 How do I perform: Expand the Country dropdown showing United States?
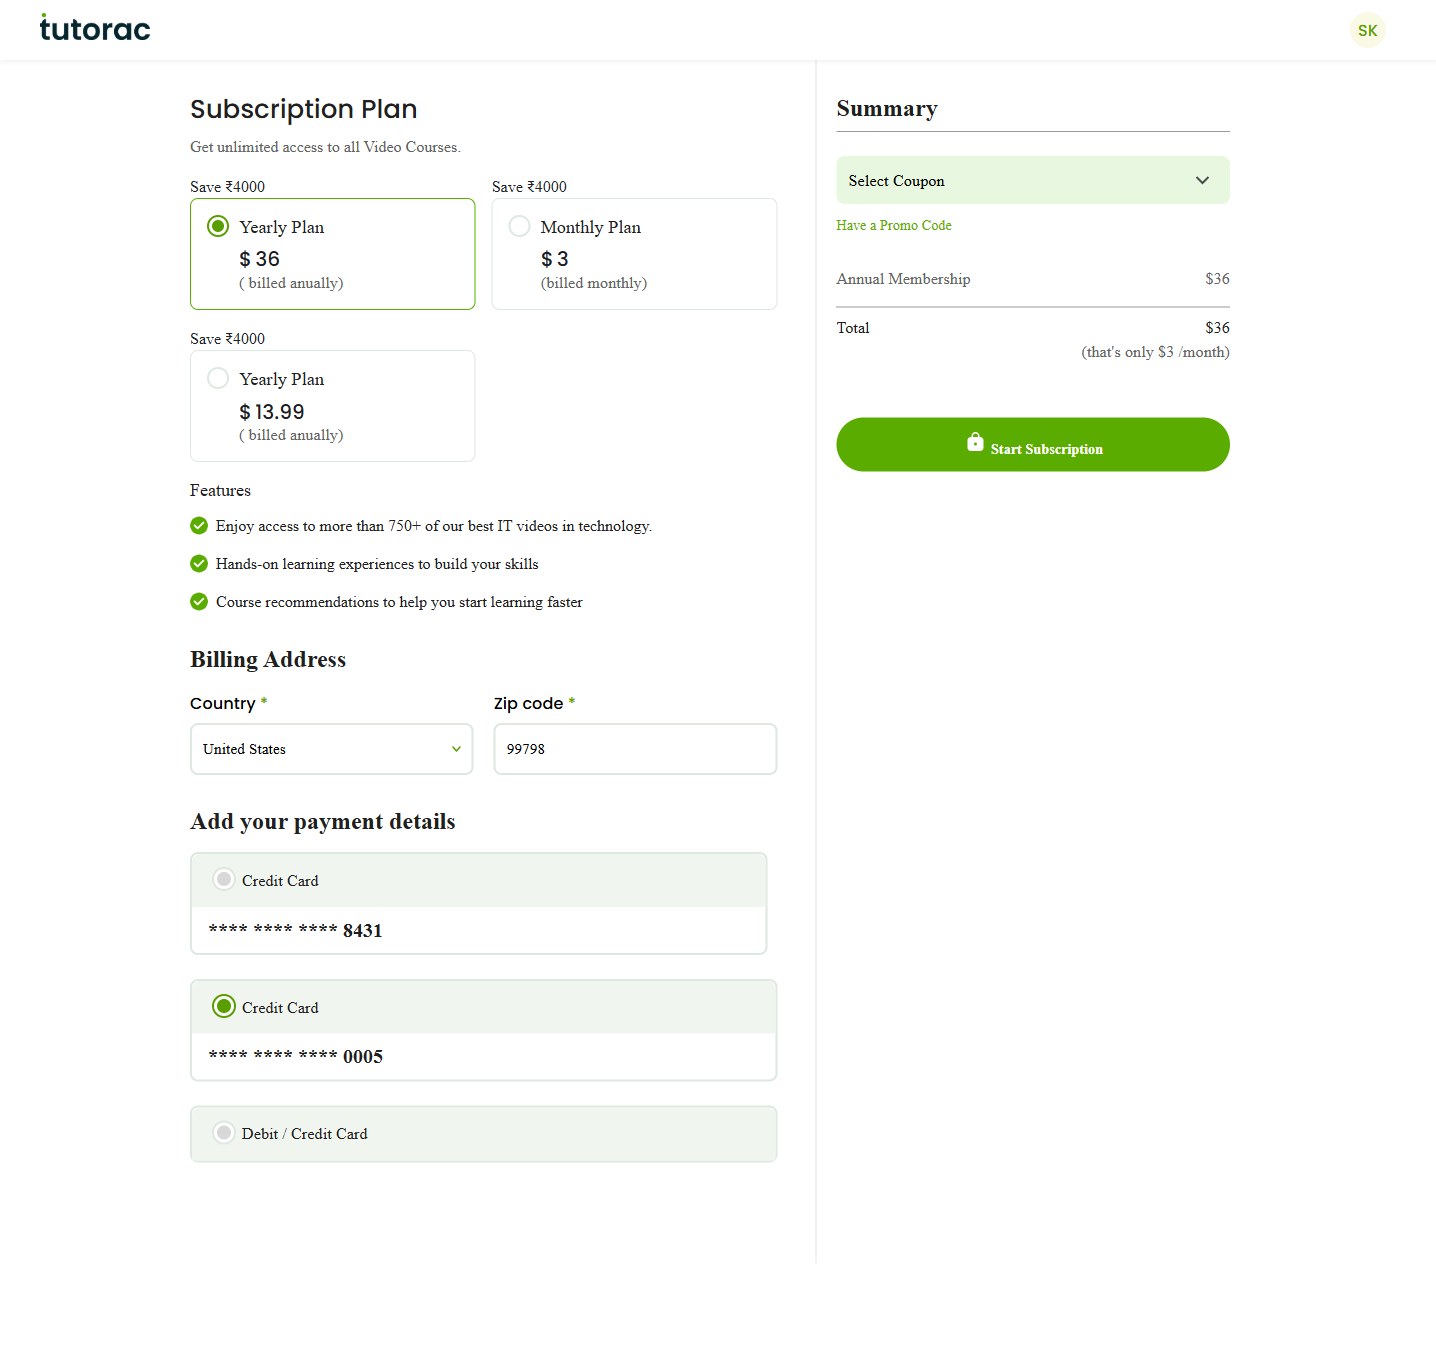point(332,749)
